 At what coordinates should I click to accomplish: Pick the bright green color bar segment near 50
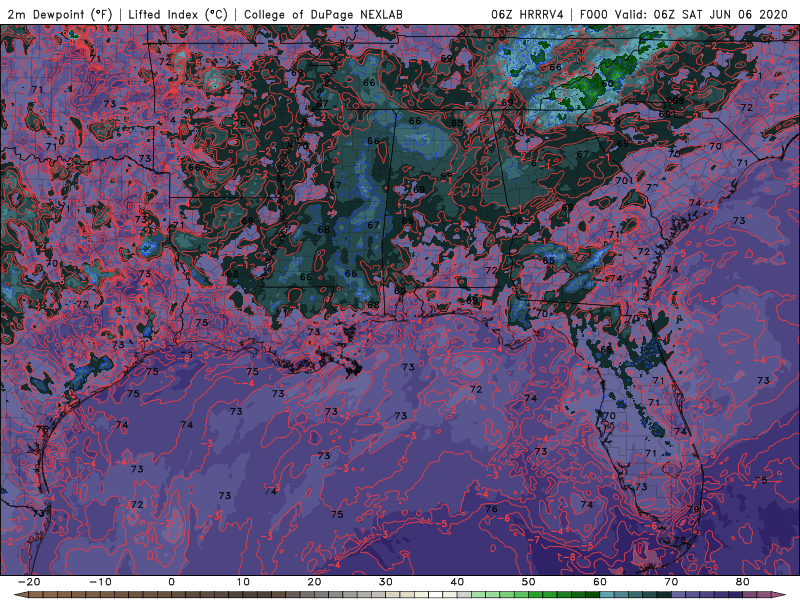(x=536, y=595)
